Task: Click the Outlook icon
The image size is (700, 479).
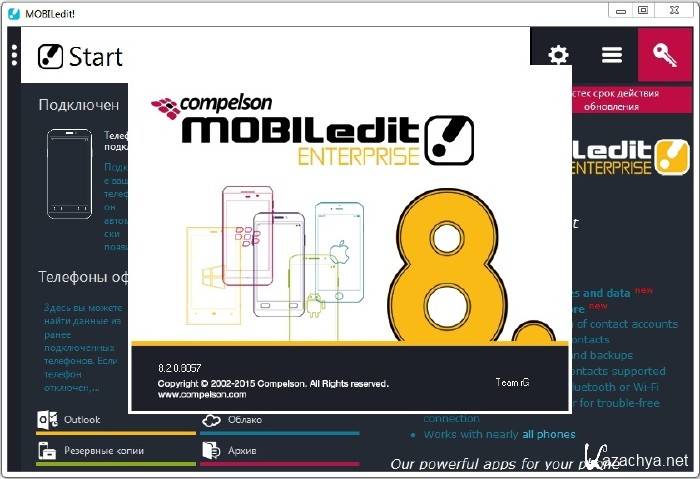Action: pyautogui.click(x=47, y=420)
